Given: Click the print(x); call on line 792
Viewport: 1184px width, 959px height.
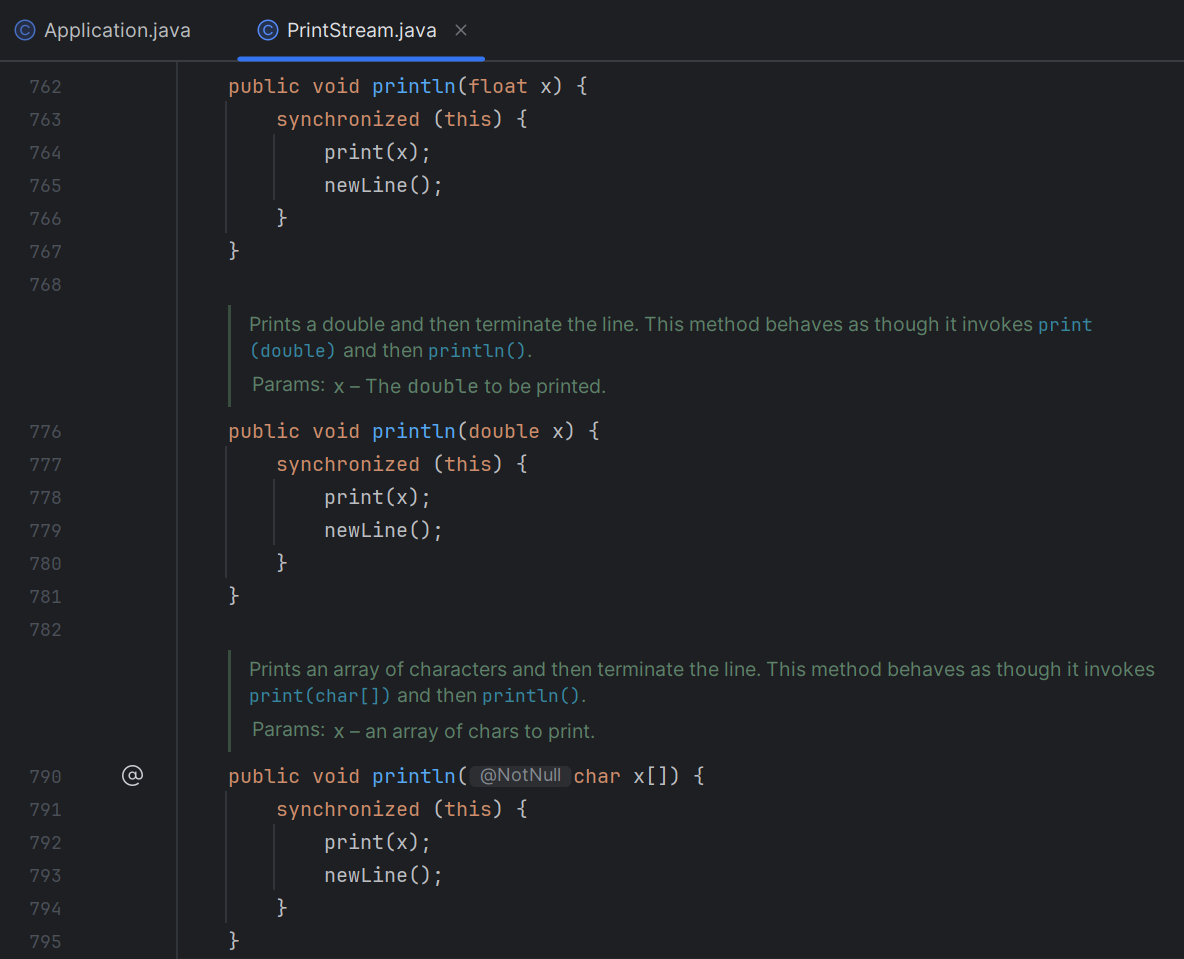Looking at the screenshot, I should [378, 843].
